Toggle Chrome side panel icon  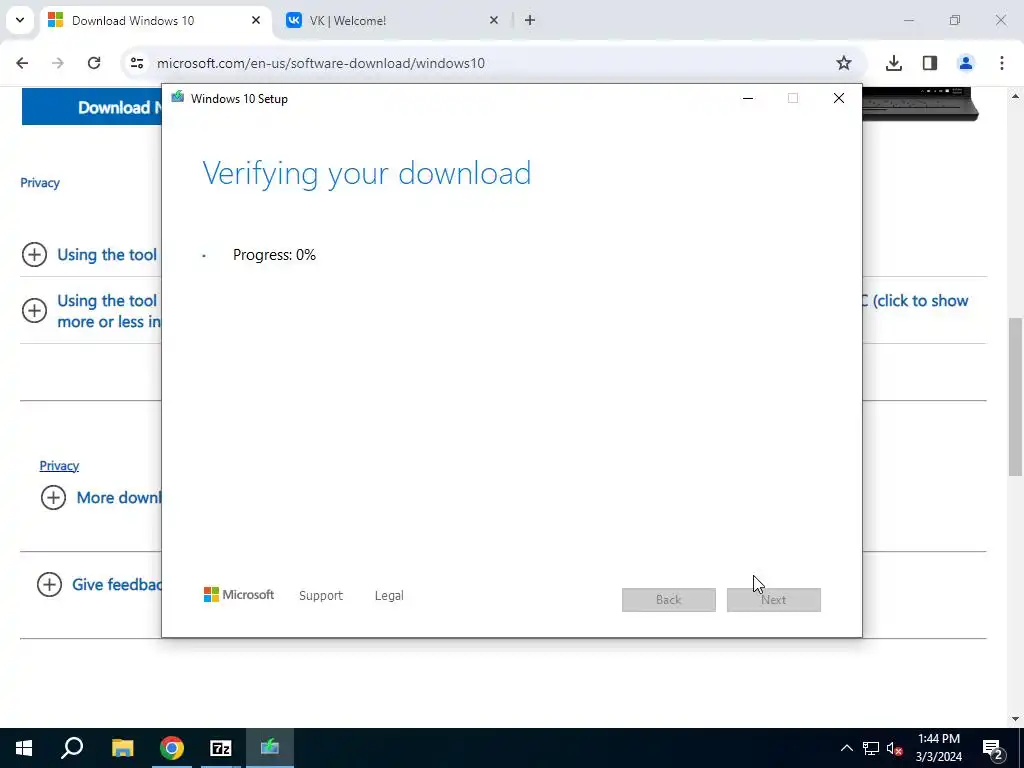(x=929, y=63)
